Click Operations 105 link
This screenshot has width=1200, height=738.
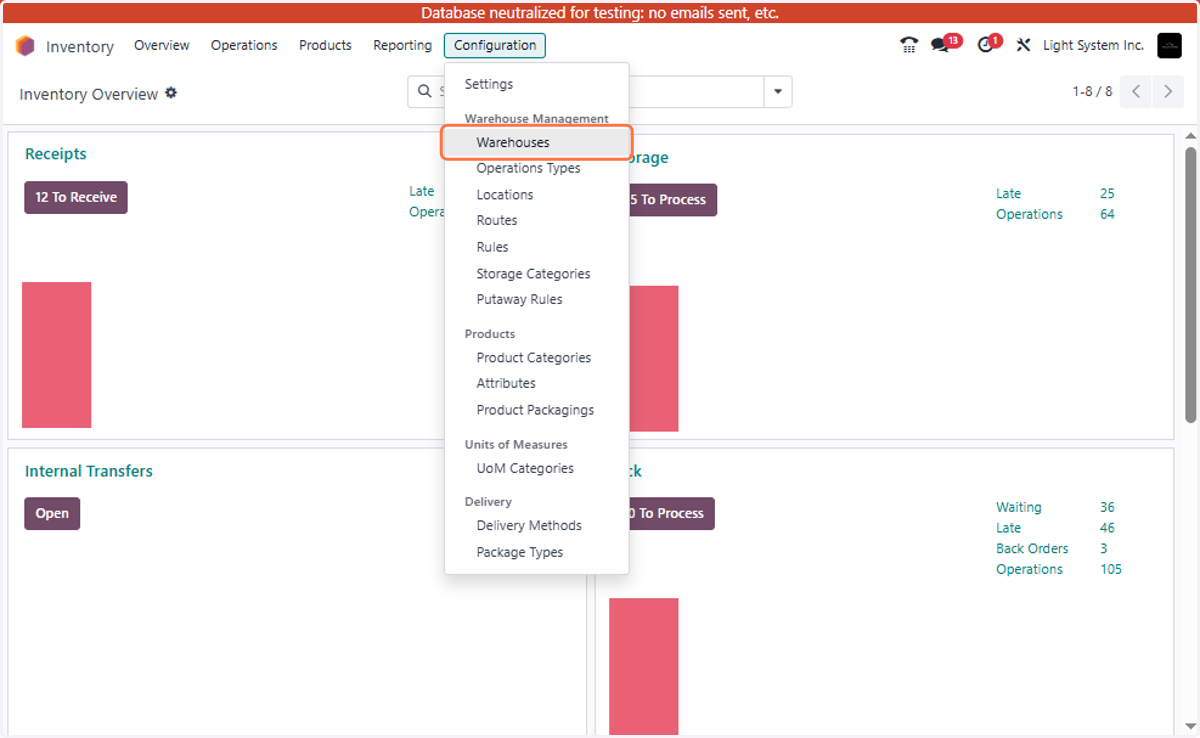click(1059, 569)
